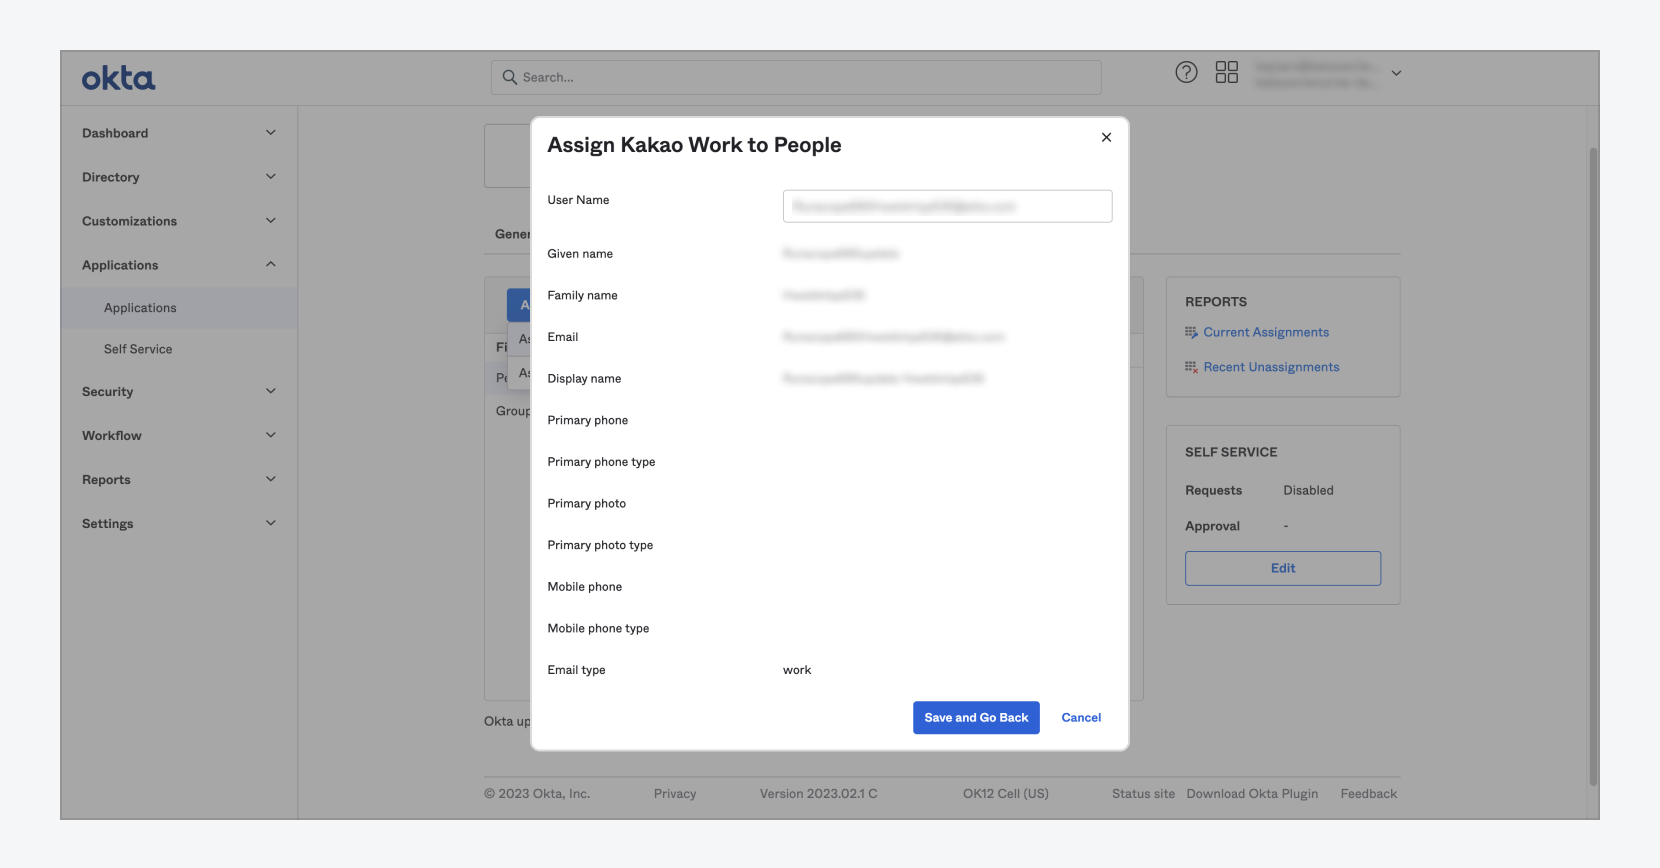Screen dimensions: 1660x868
Task: Expand the Directory menu chevron
Action: tap(270, 177)
